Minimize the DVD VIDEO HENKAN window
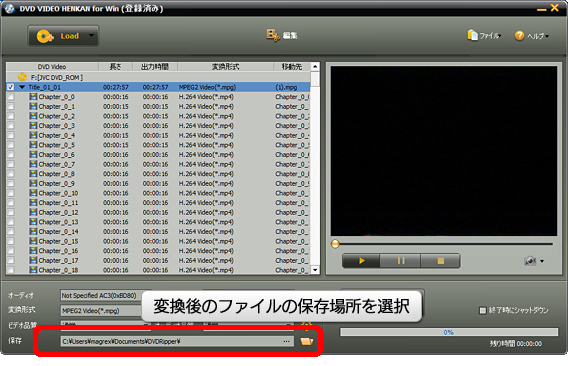Screen dimensions: 568x366 tap(542, 9)
